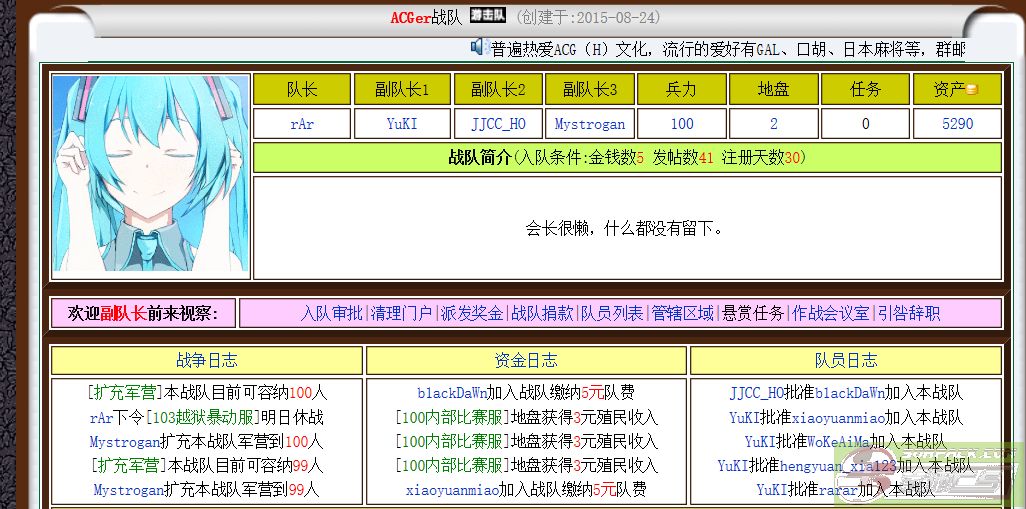Click the assets value 5290
This screenshot has height=509, width=1026.
(x=957, y=124)
